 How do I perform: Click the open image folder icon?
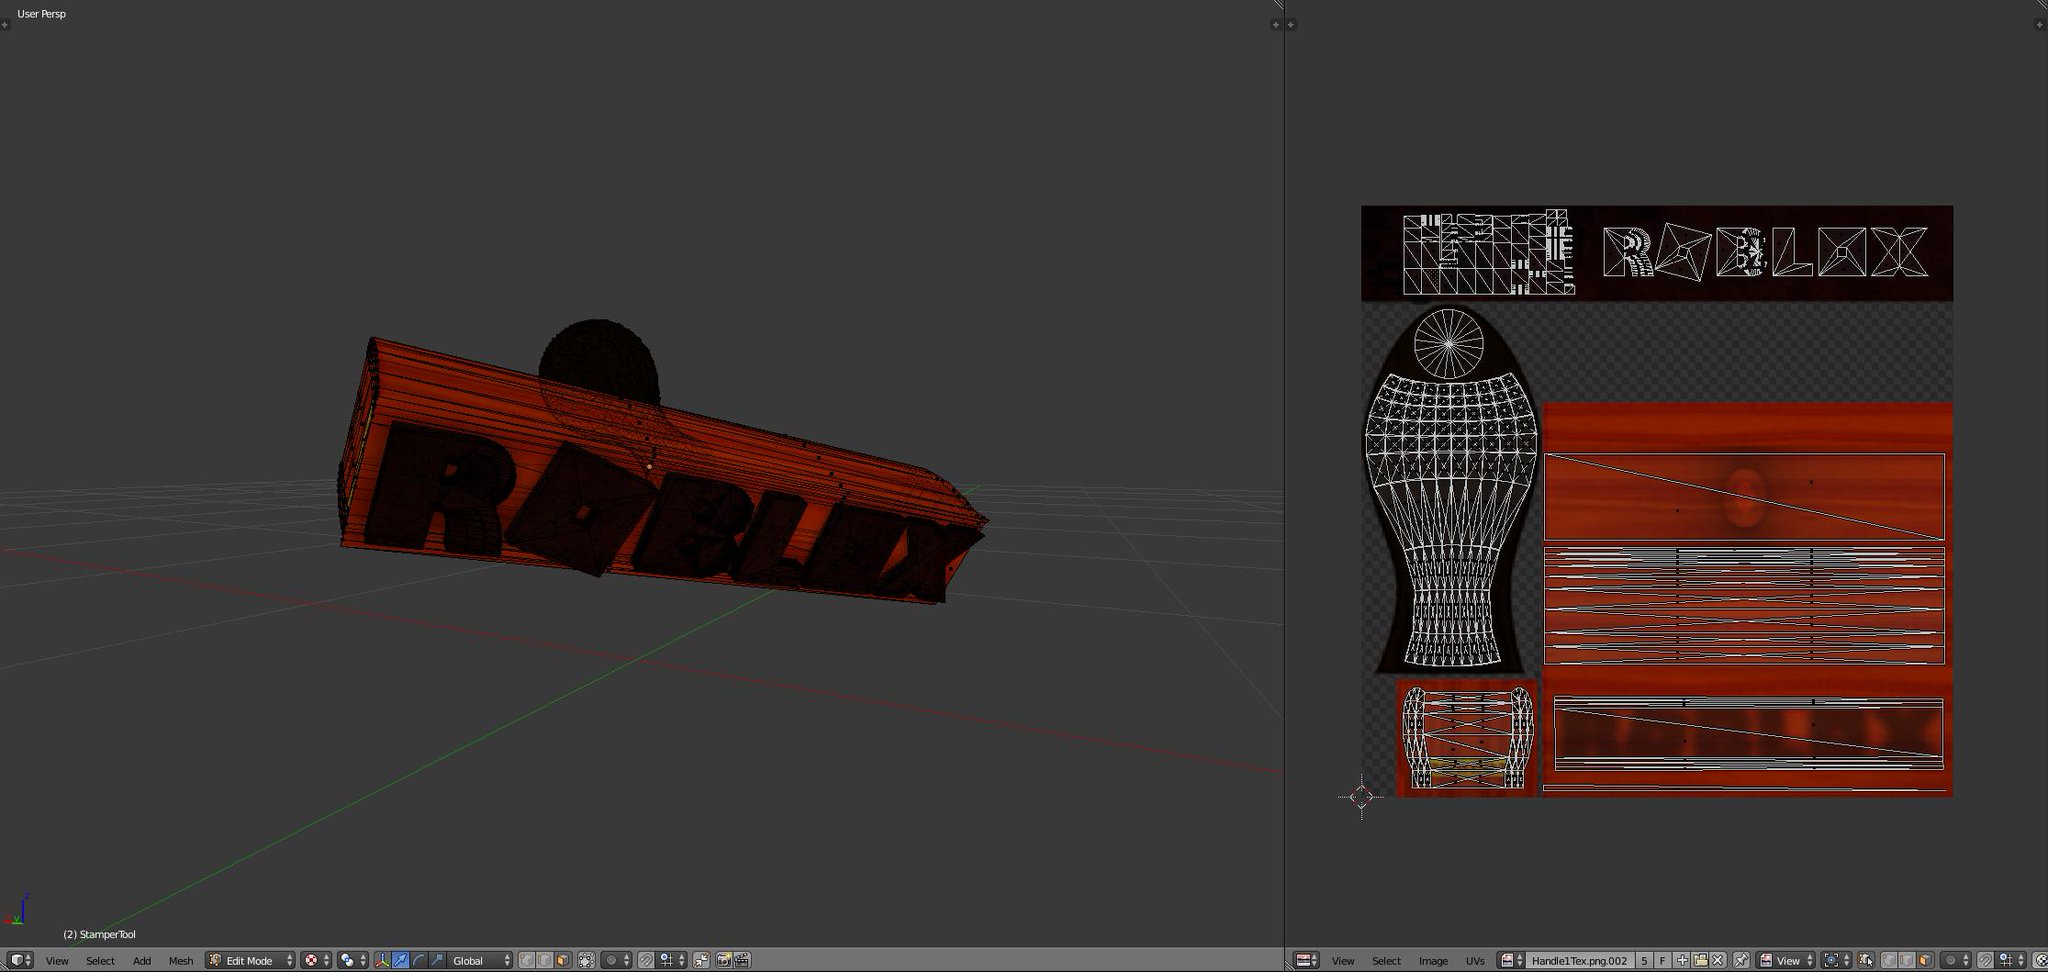1700,961
